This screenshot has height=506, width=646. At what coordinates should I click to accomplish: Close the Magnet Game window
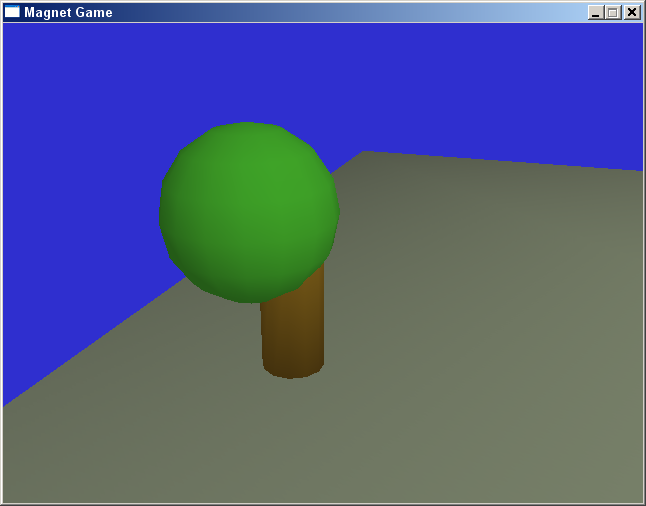coord(632,12)
